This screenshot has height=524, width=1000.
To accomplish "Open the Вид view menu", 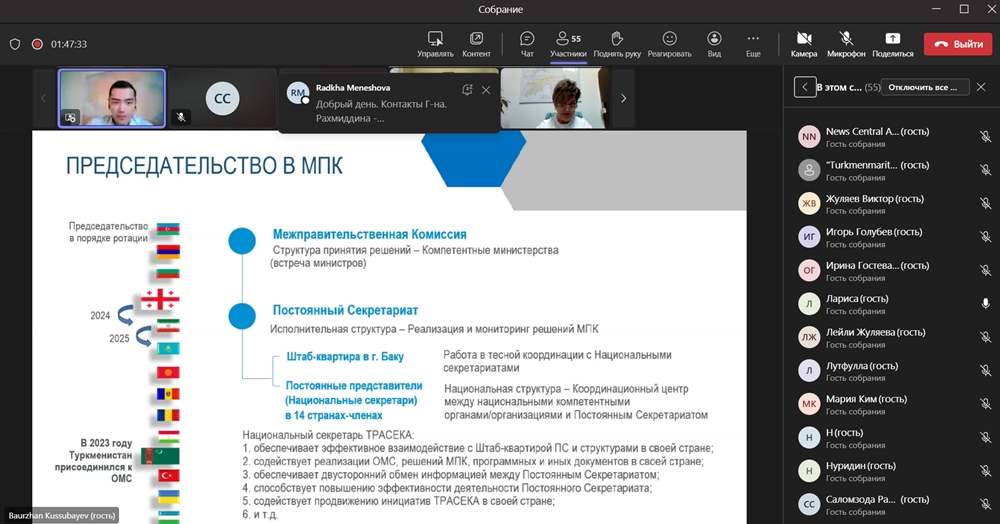I will (714, 44).
